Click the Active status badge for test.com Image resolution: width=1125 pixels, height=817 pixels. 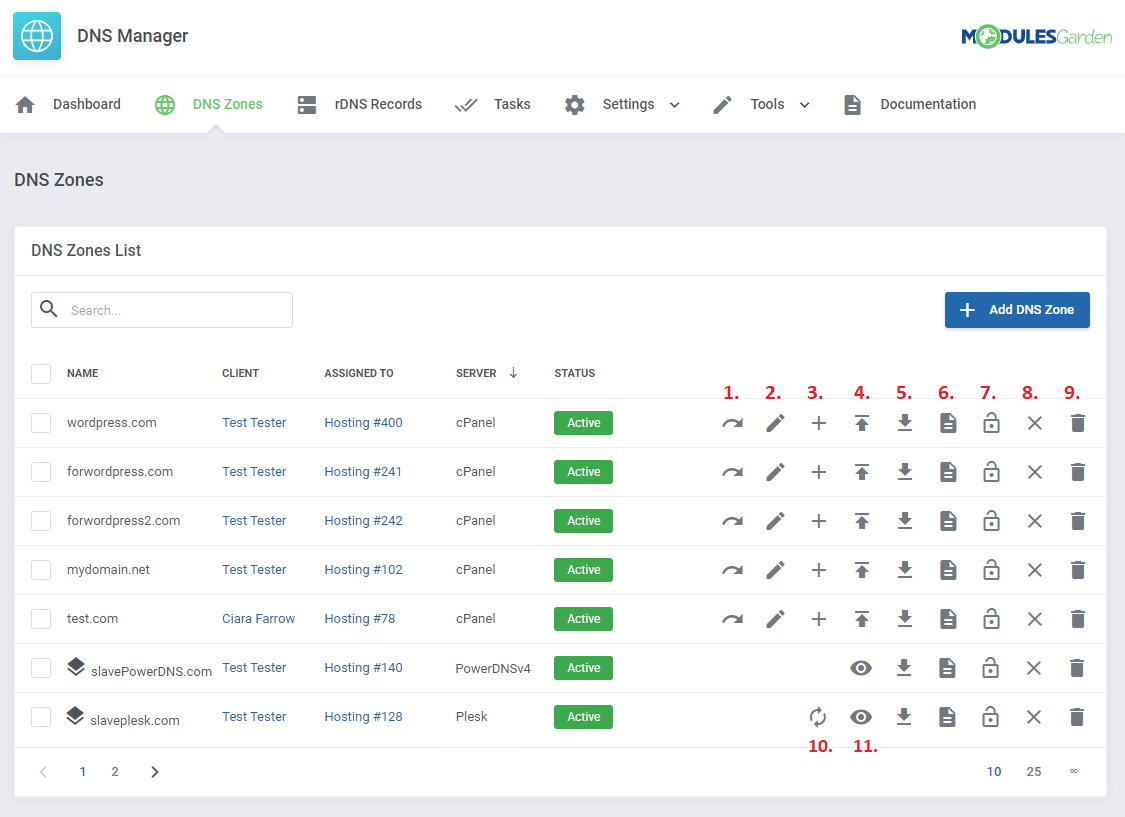click(583, 619)
